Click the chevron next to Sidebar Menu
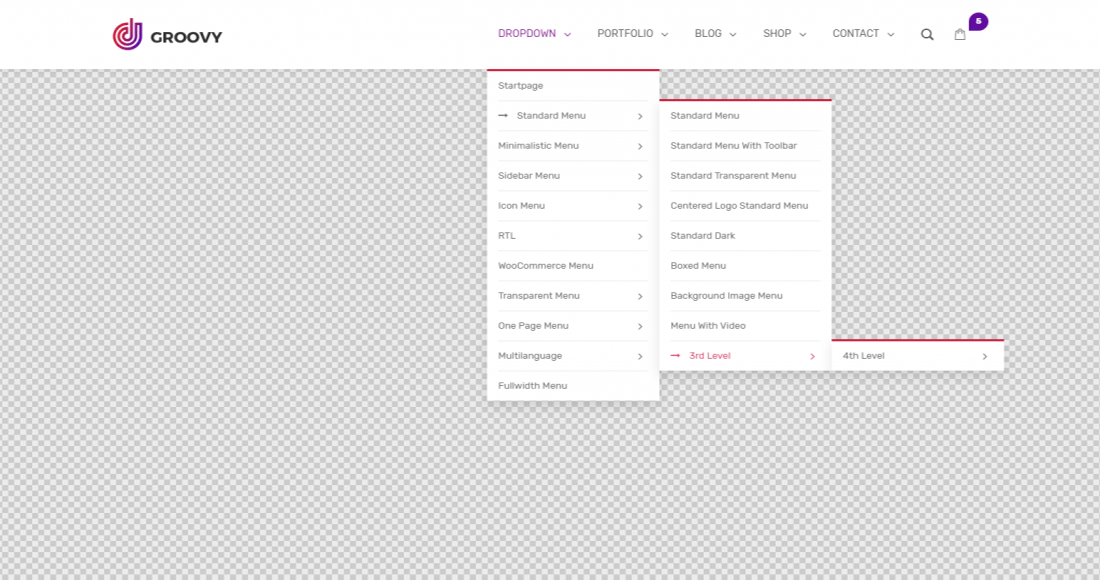 point(641,176)
